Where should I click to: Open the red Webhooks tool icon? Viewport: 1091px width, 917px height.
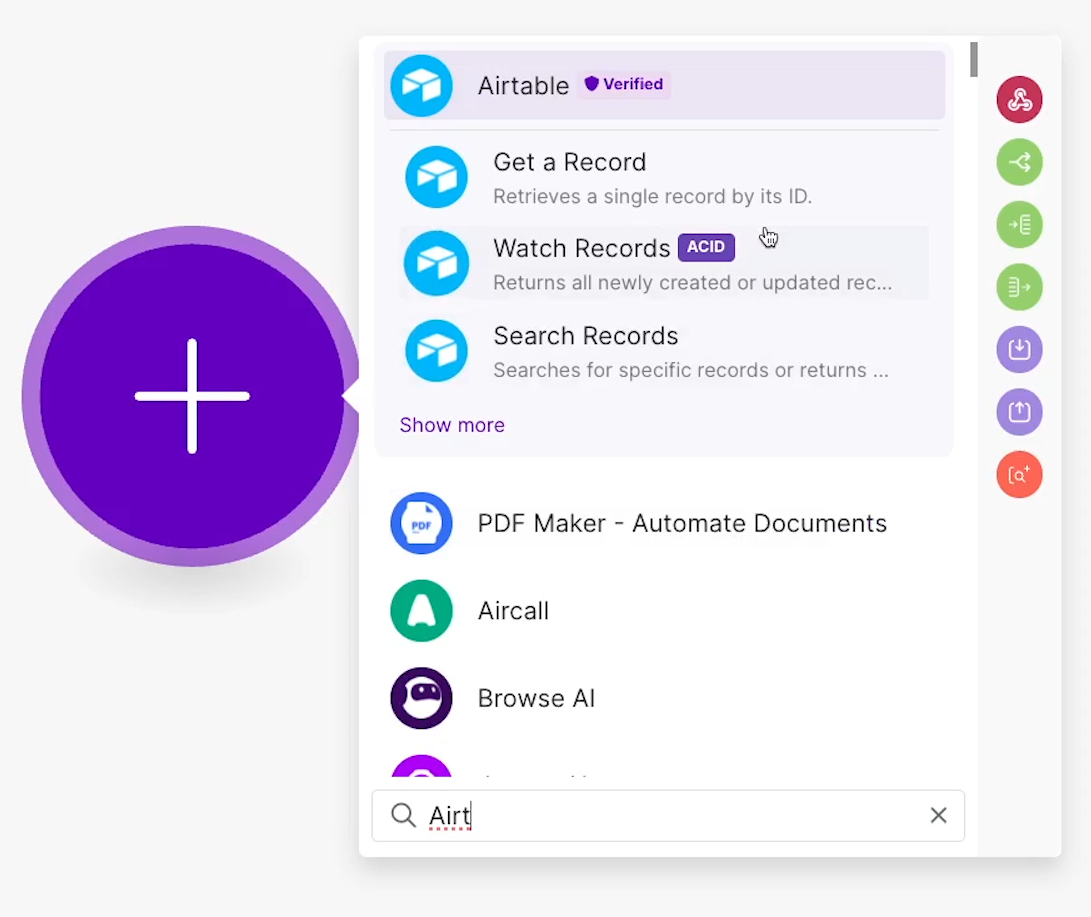1019,99
